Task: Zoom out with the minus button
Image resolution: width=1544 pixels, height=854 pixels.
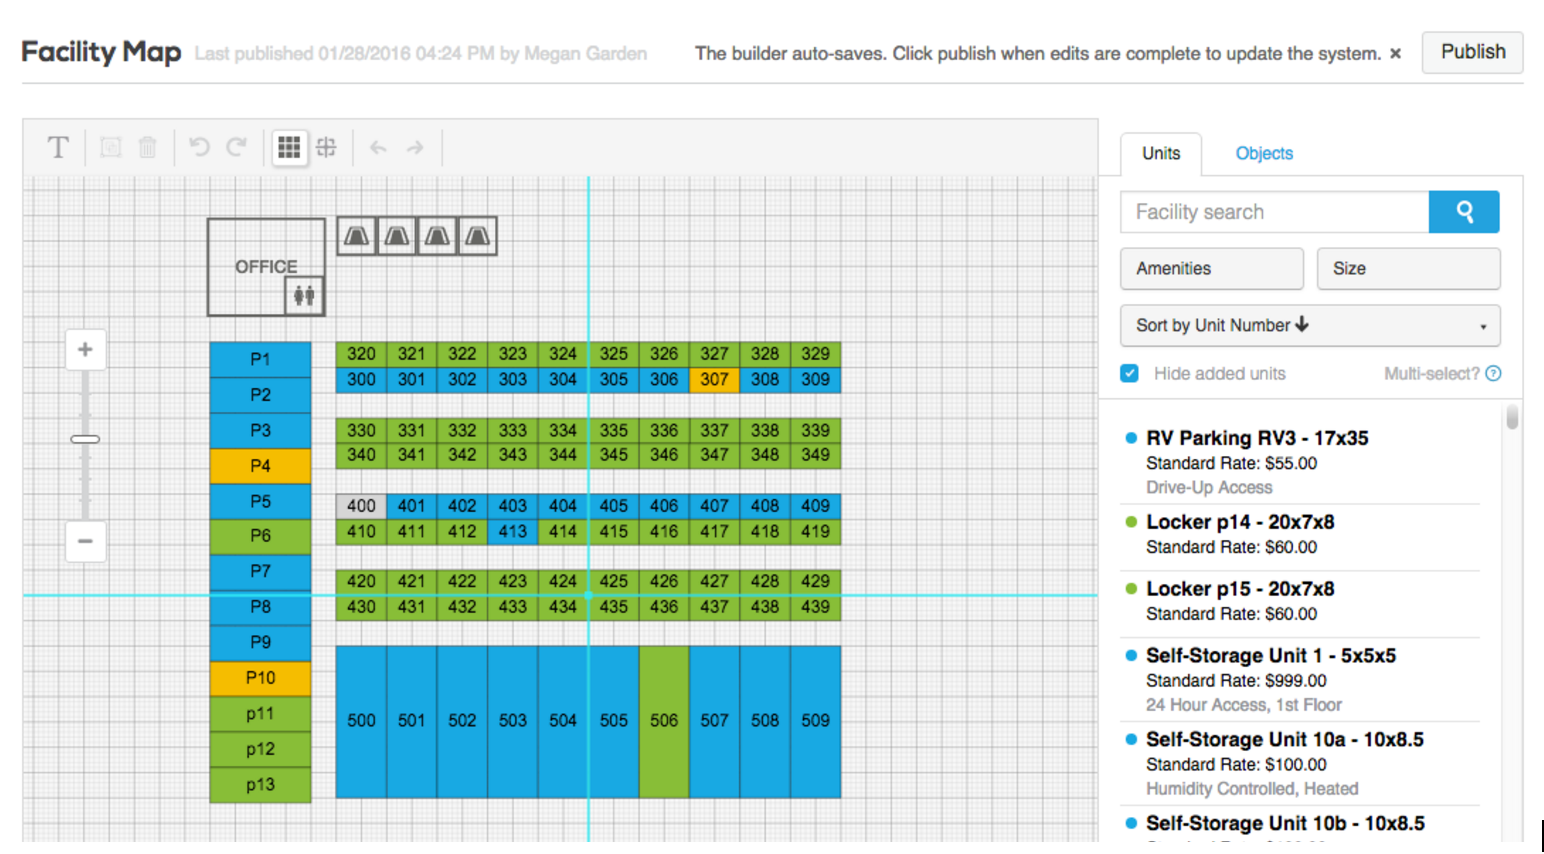Action: (85, 541)
